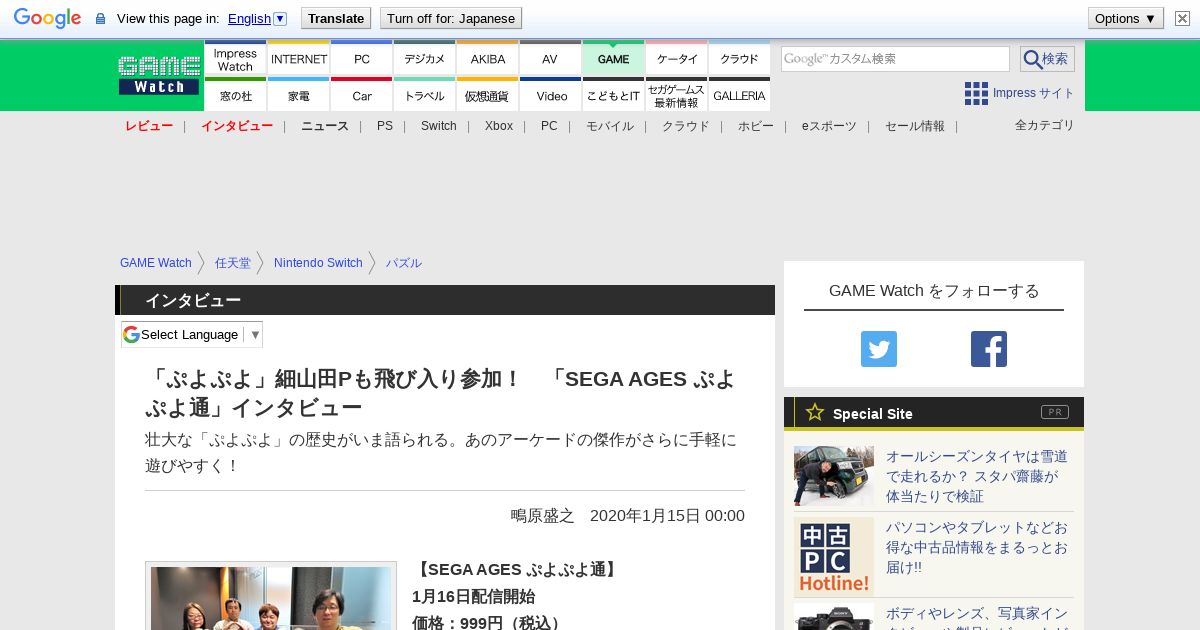Open the ホビー category menu
This screenshot has width=1200, height=630.
click(756, 126)
